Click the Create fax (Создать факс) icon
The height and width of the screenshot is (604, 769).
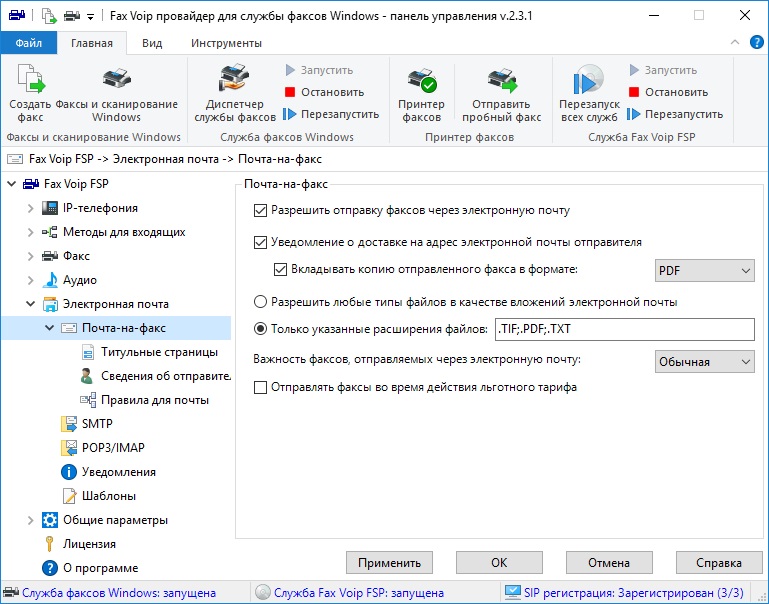point(30,78)
